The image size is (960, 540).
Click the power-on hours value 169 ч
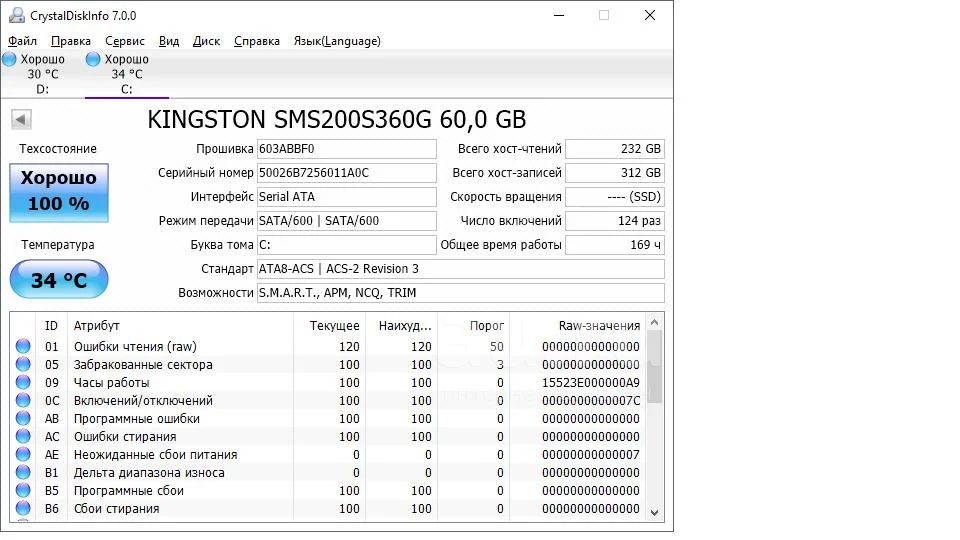click(615, 244)
